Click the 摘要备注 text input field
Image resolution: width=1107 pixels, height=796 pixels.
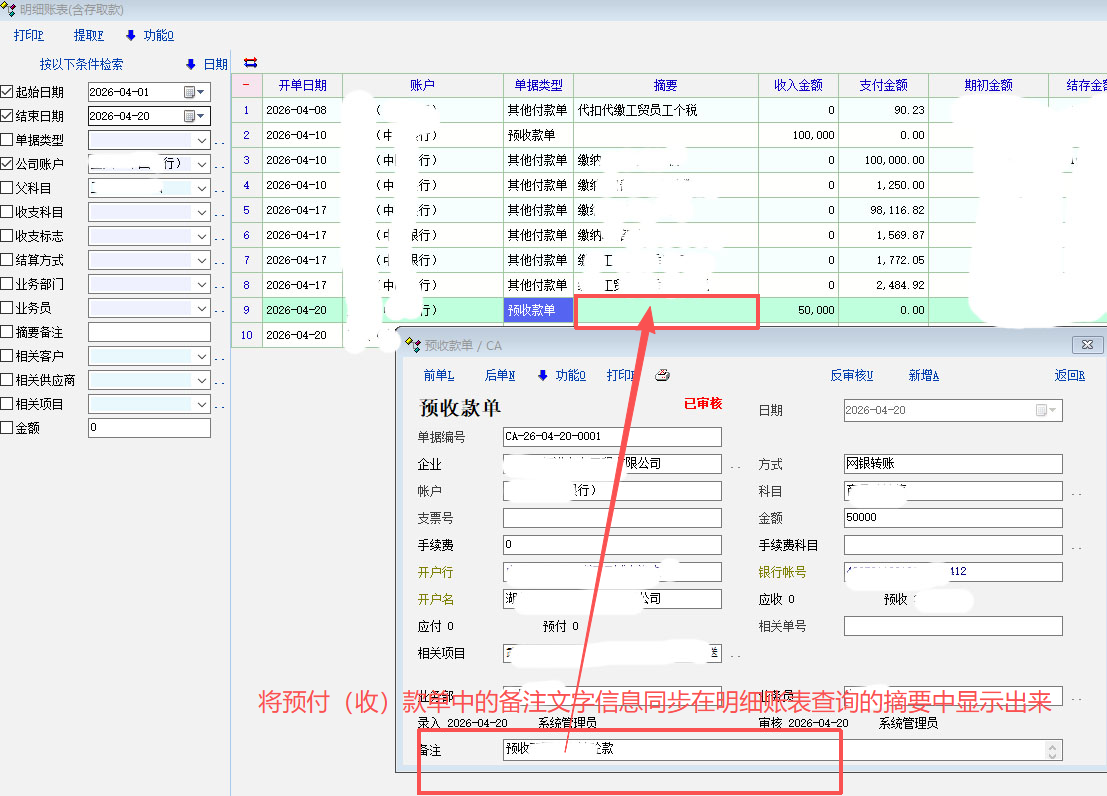click(149, 332)
